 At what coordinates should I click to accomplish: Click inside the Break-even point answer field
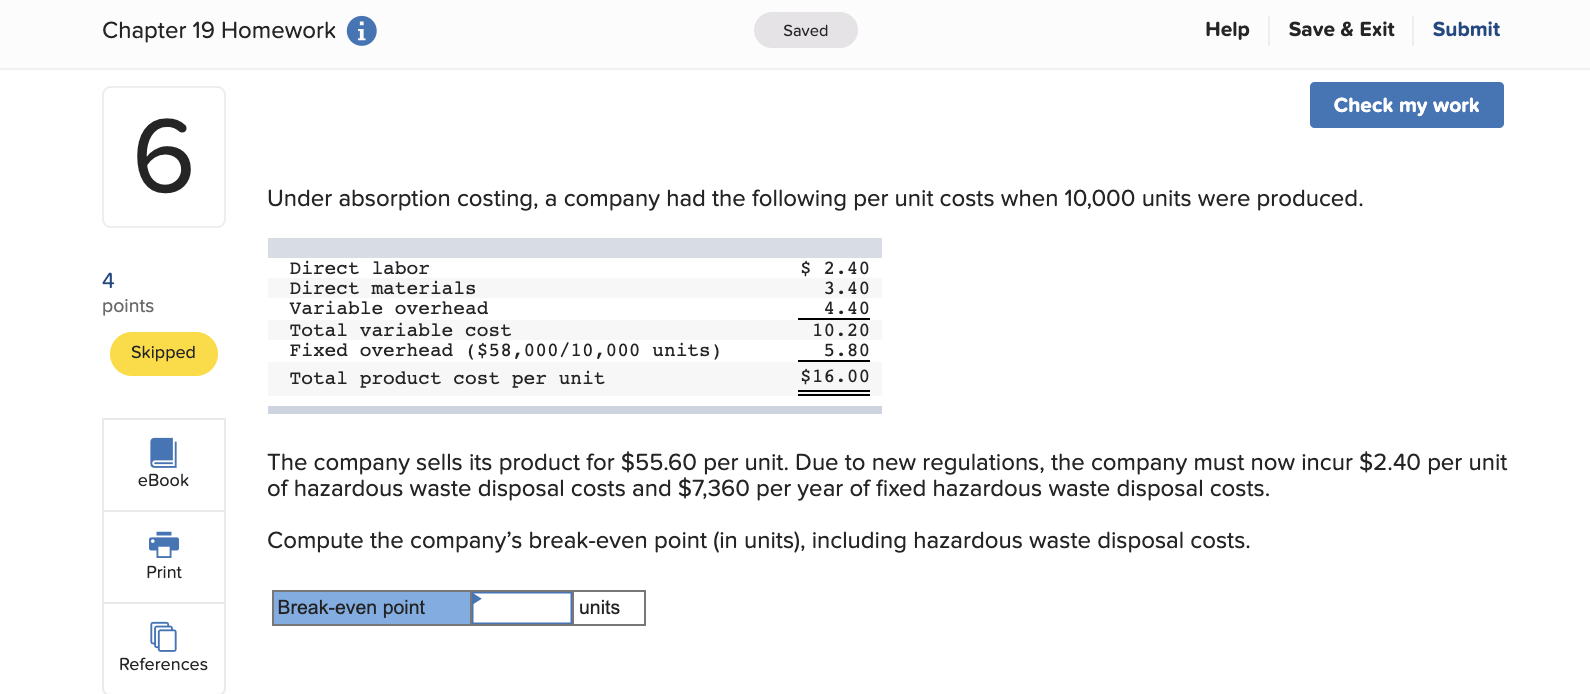coord(525,607)
